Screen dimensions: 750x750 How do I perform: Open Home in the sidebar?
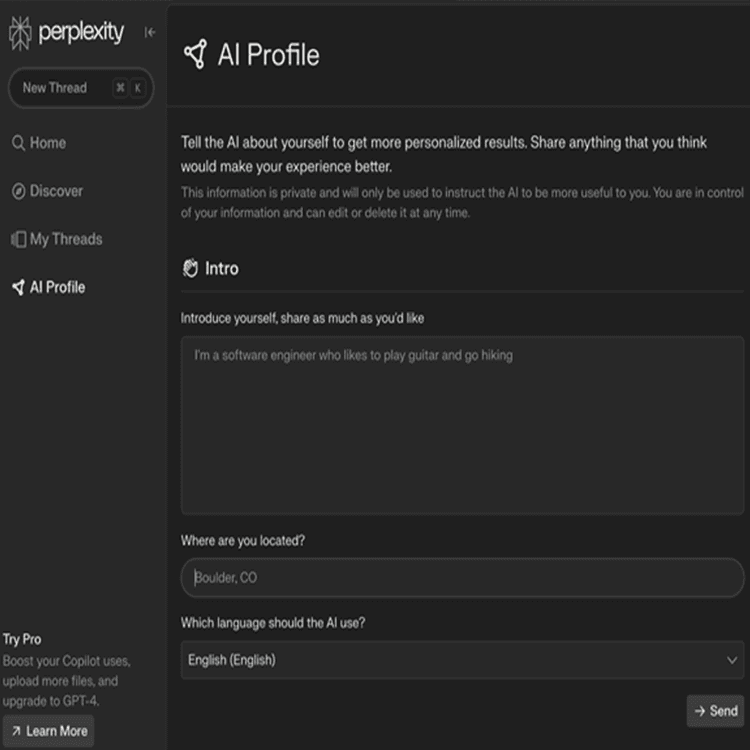pyautogui.click(x=47, y=143)
